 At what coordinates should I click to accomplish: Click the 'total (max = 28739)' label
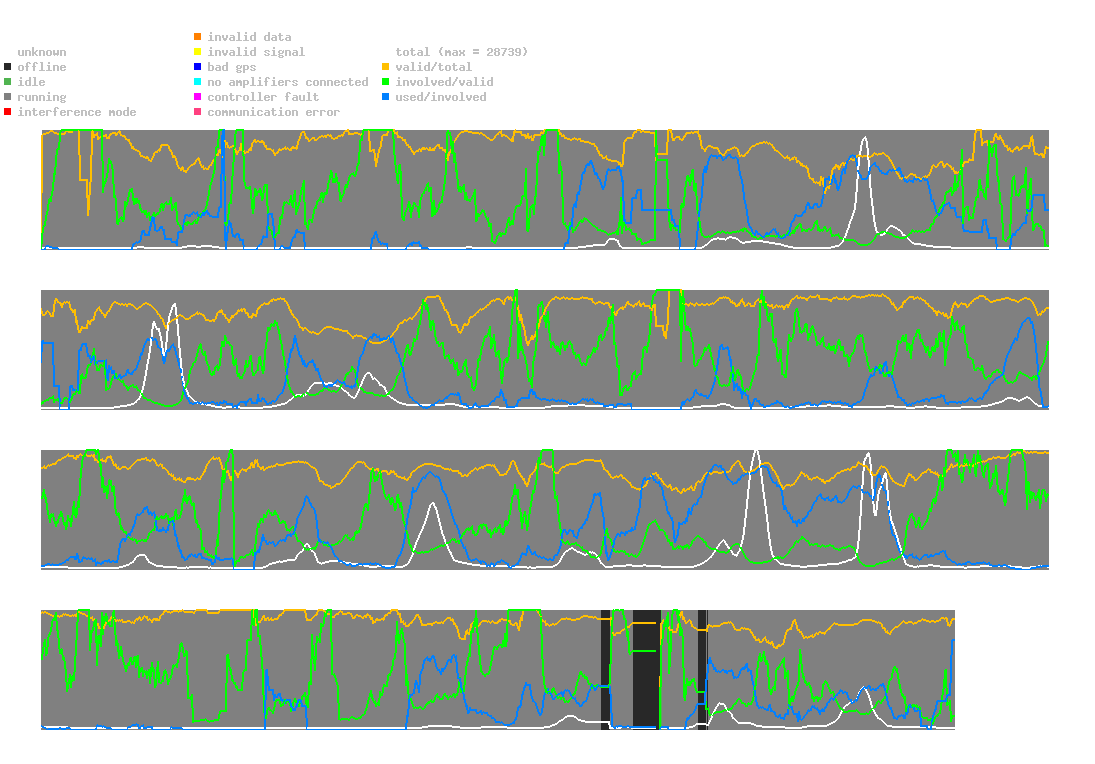[x=462, y=52]
